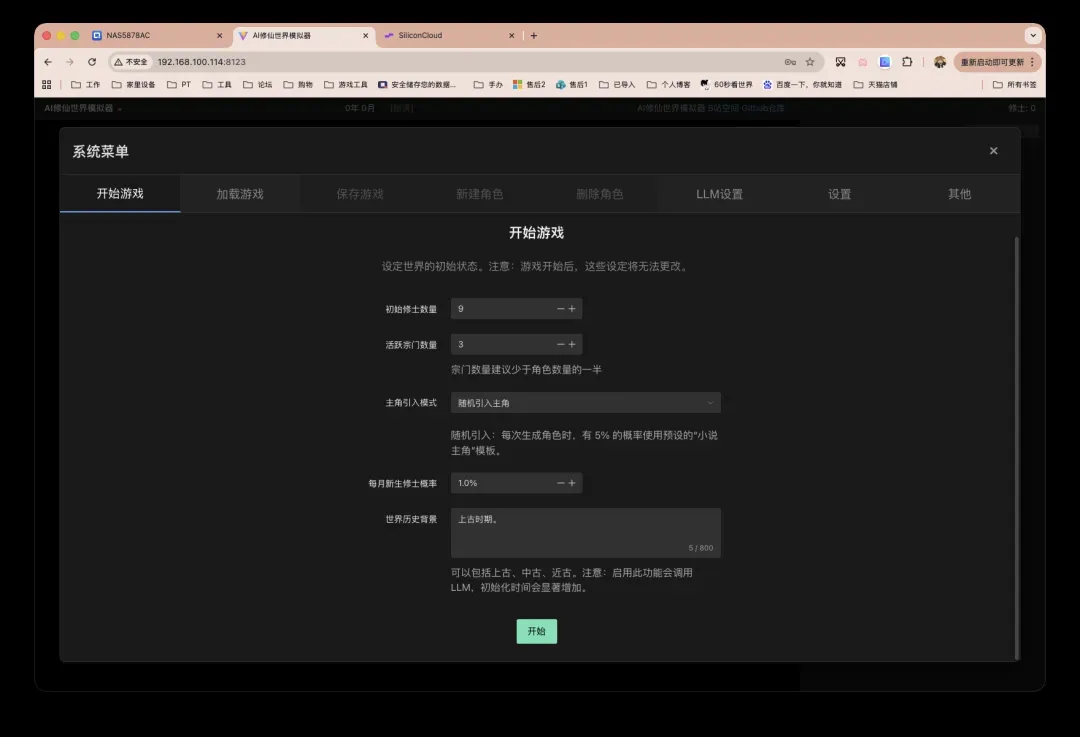Image resolution: width=1080 pixels, height=737 pixels.
Task: Go to the 设置 tab
Action: pyautogui.click(x=839, y=194)
